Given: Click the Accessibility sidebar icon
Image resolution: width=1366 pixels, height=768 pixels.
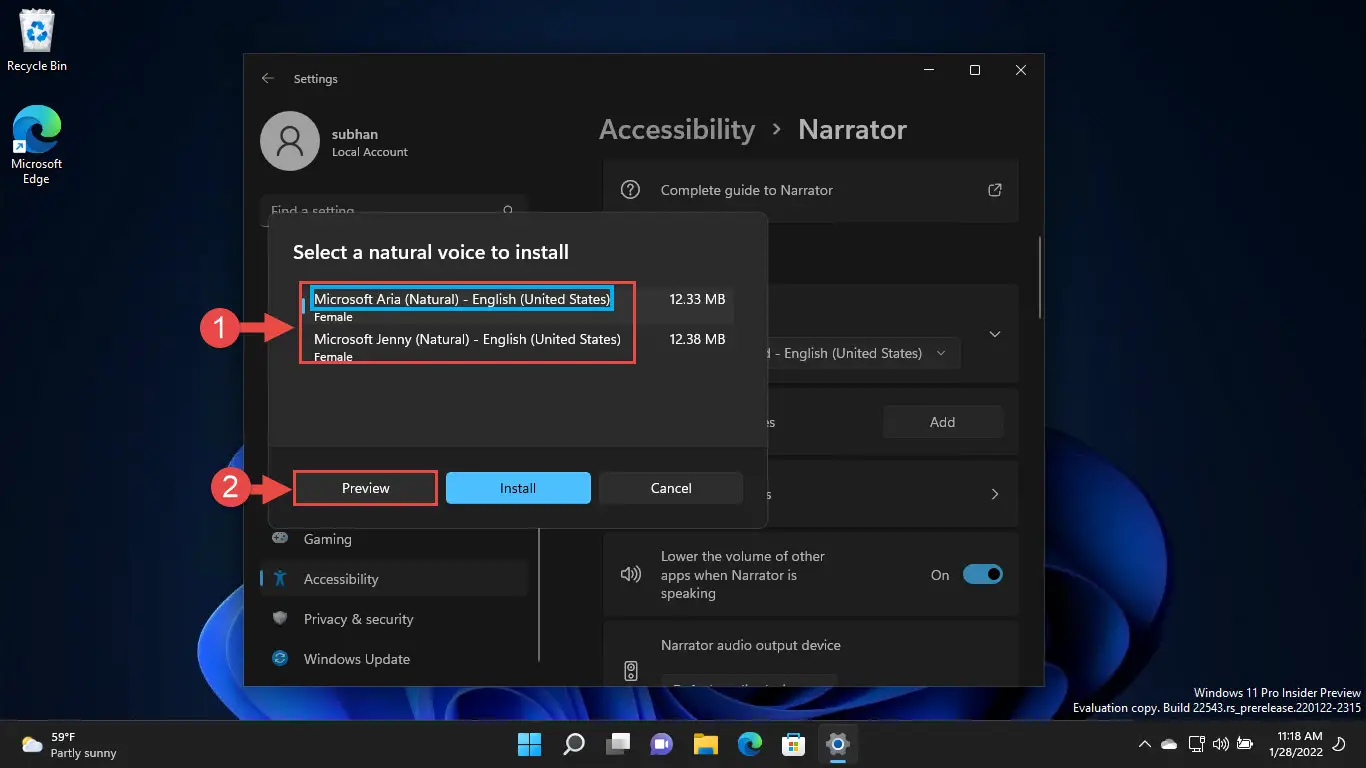Looking at the screenshot, I should click(281, 579).
